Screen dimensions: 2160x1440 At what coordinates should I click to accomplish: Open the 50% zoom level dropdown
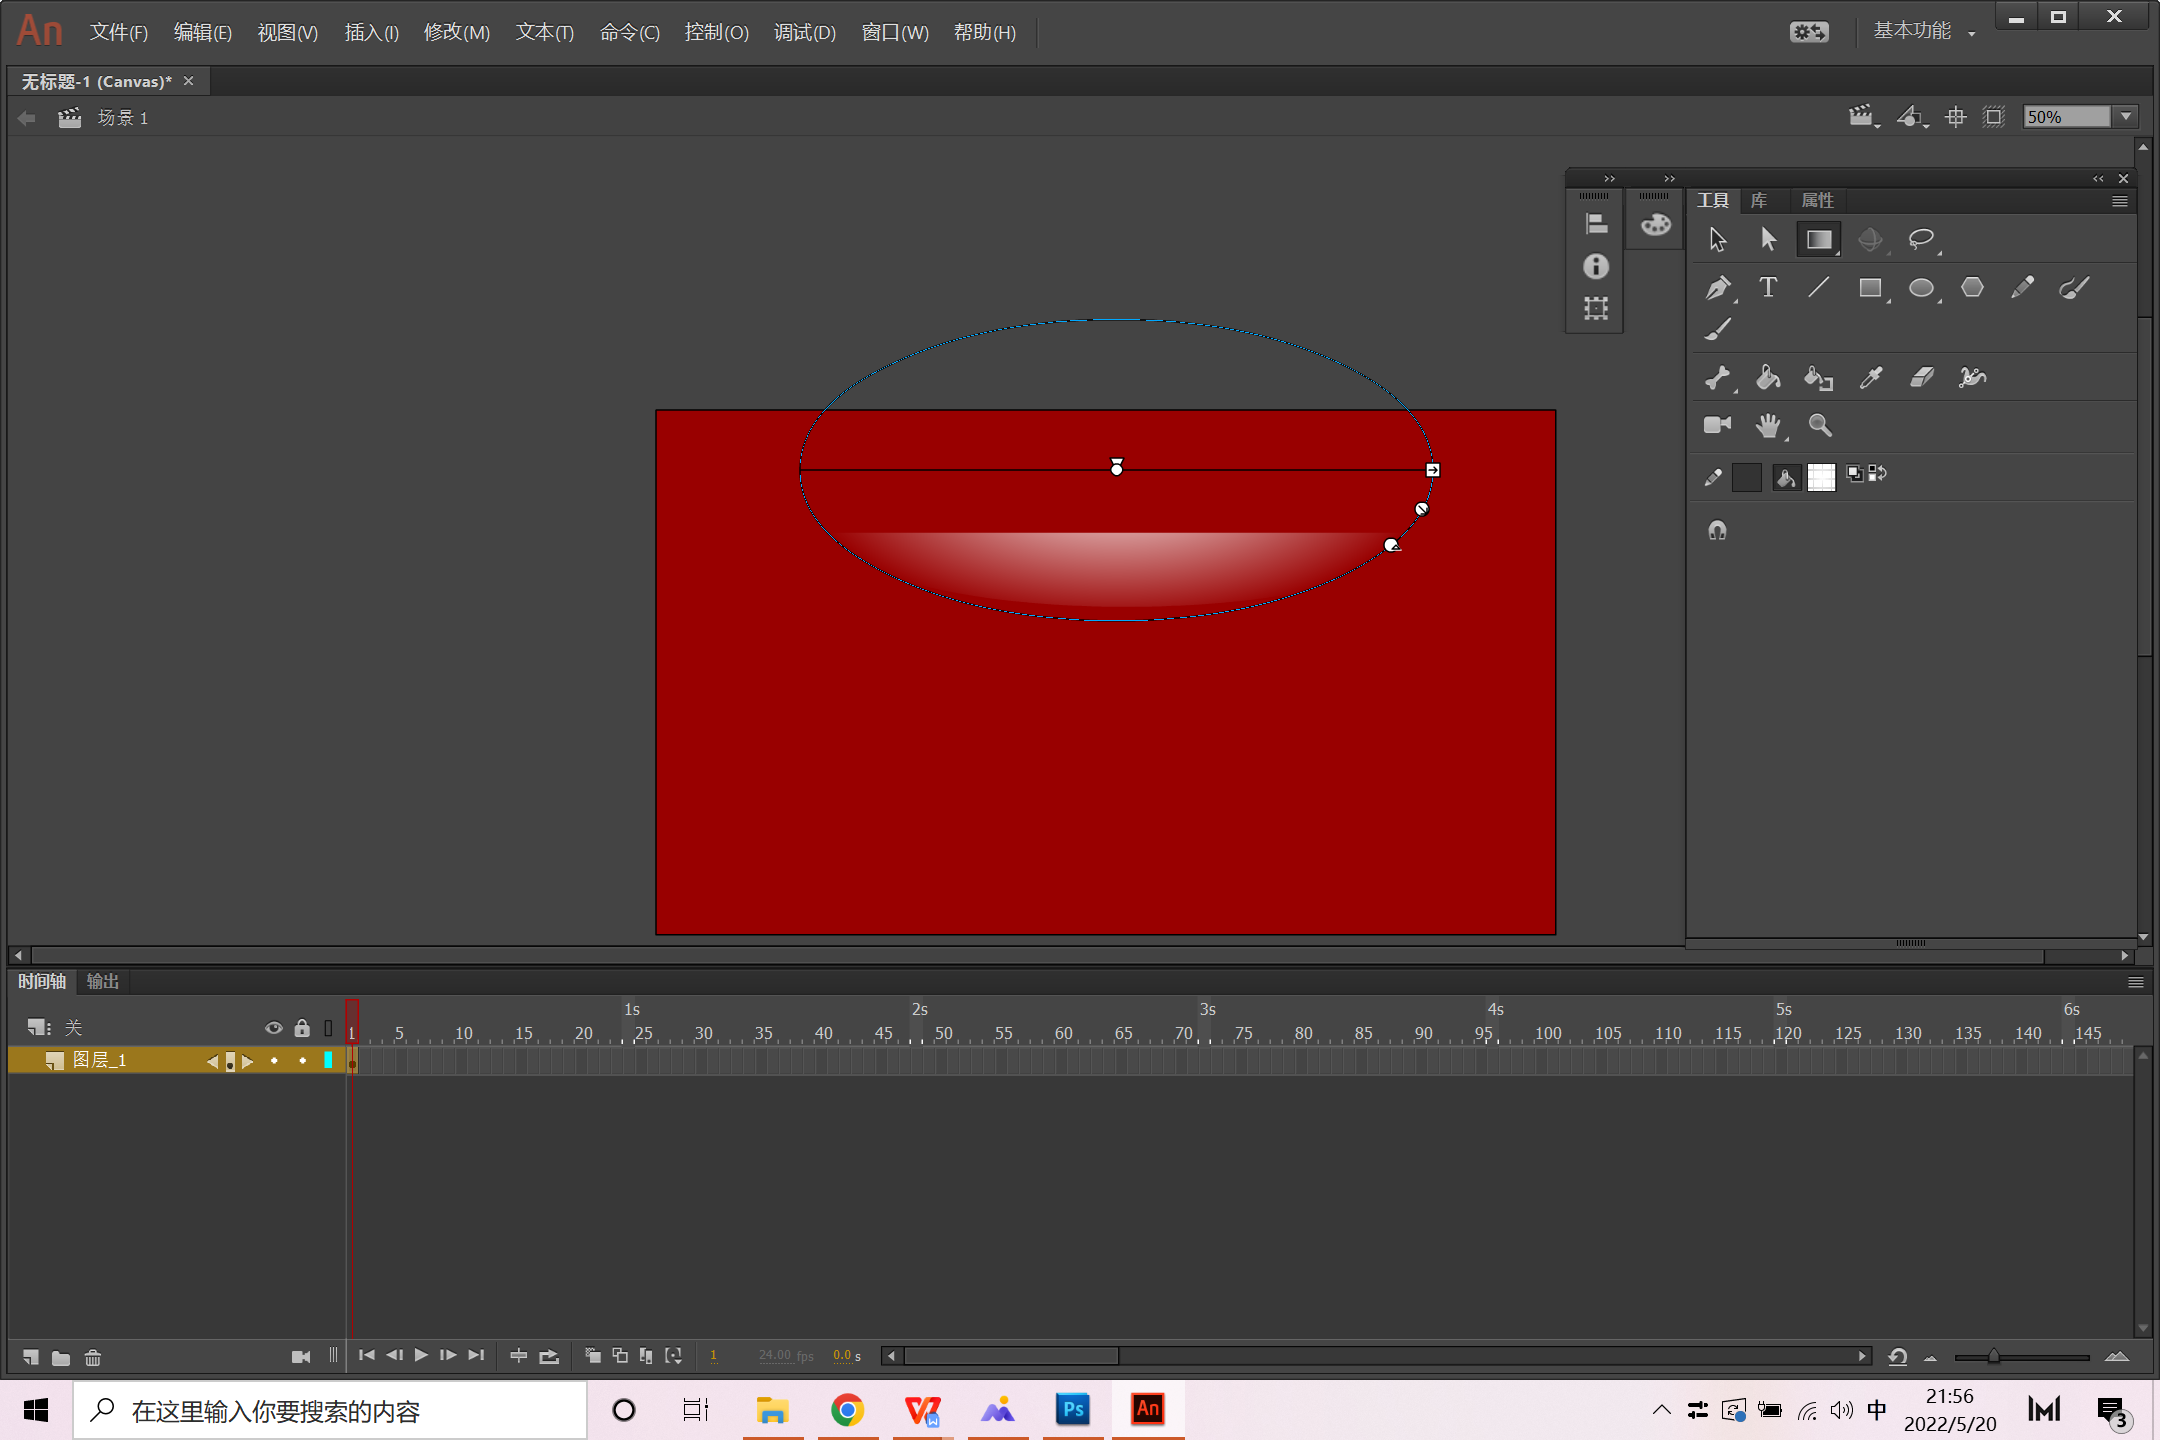[x=2127, y=117]
